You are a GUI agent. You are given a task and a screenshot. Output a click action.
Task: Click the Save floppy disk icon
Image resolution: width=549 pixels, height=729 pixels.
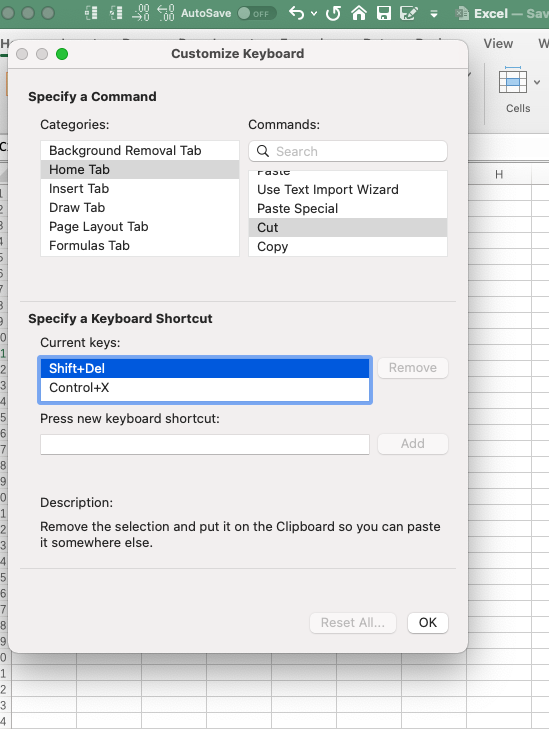[x=384, y=13]
